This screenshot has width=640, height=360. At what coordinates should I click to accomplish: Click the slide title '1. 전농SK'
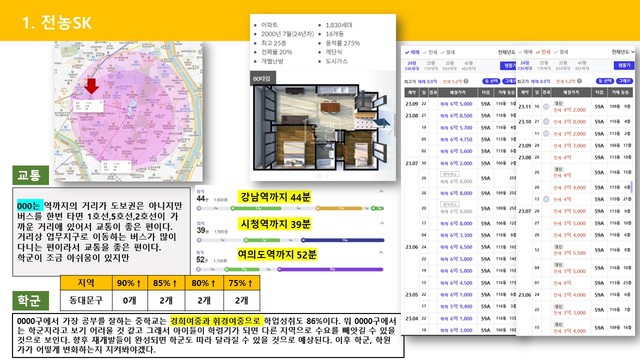57,22
